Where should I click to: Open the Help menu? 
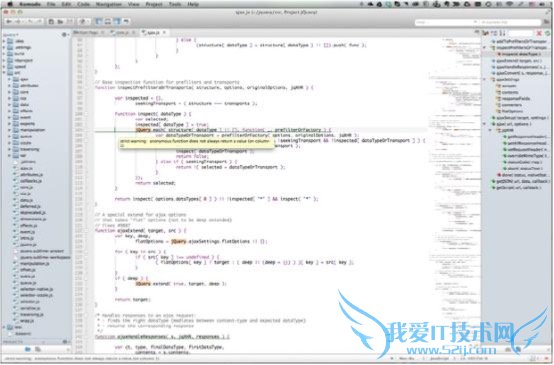pyautogui.click(x=193, y=4)
